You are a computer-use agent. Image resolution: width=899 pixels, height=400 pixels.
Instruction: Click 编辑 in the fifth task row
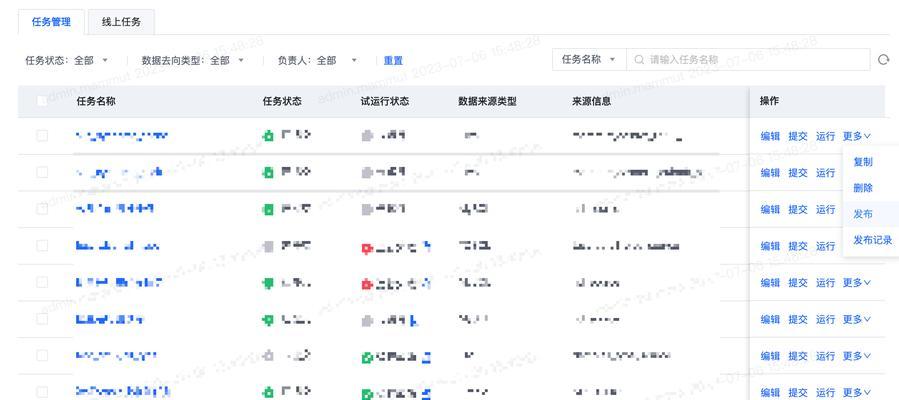pyautogui.click(x=770, y=283)
